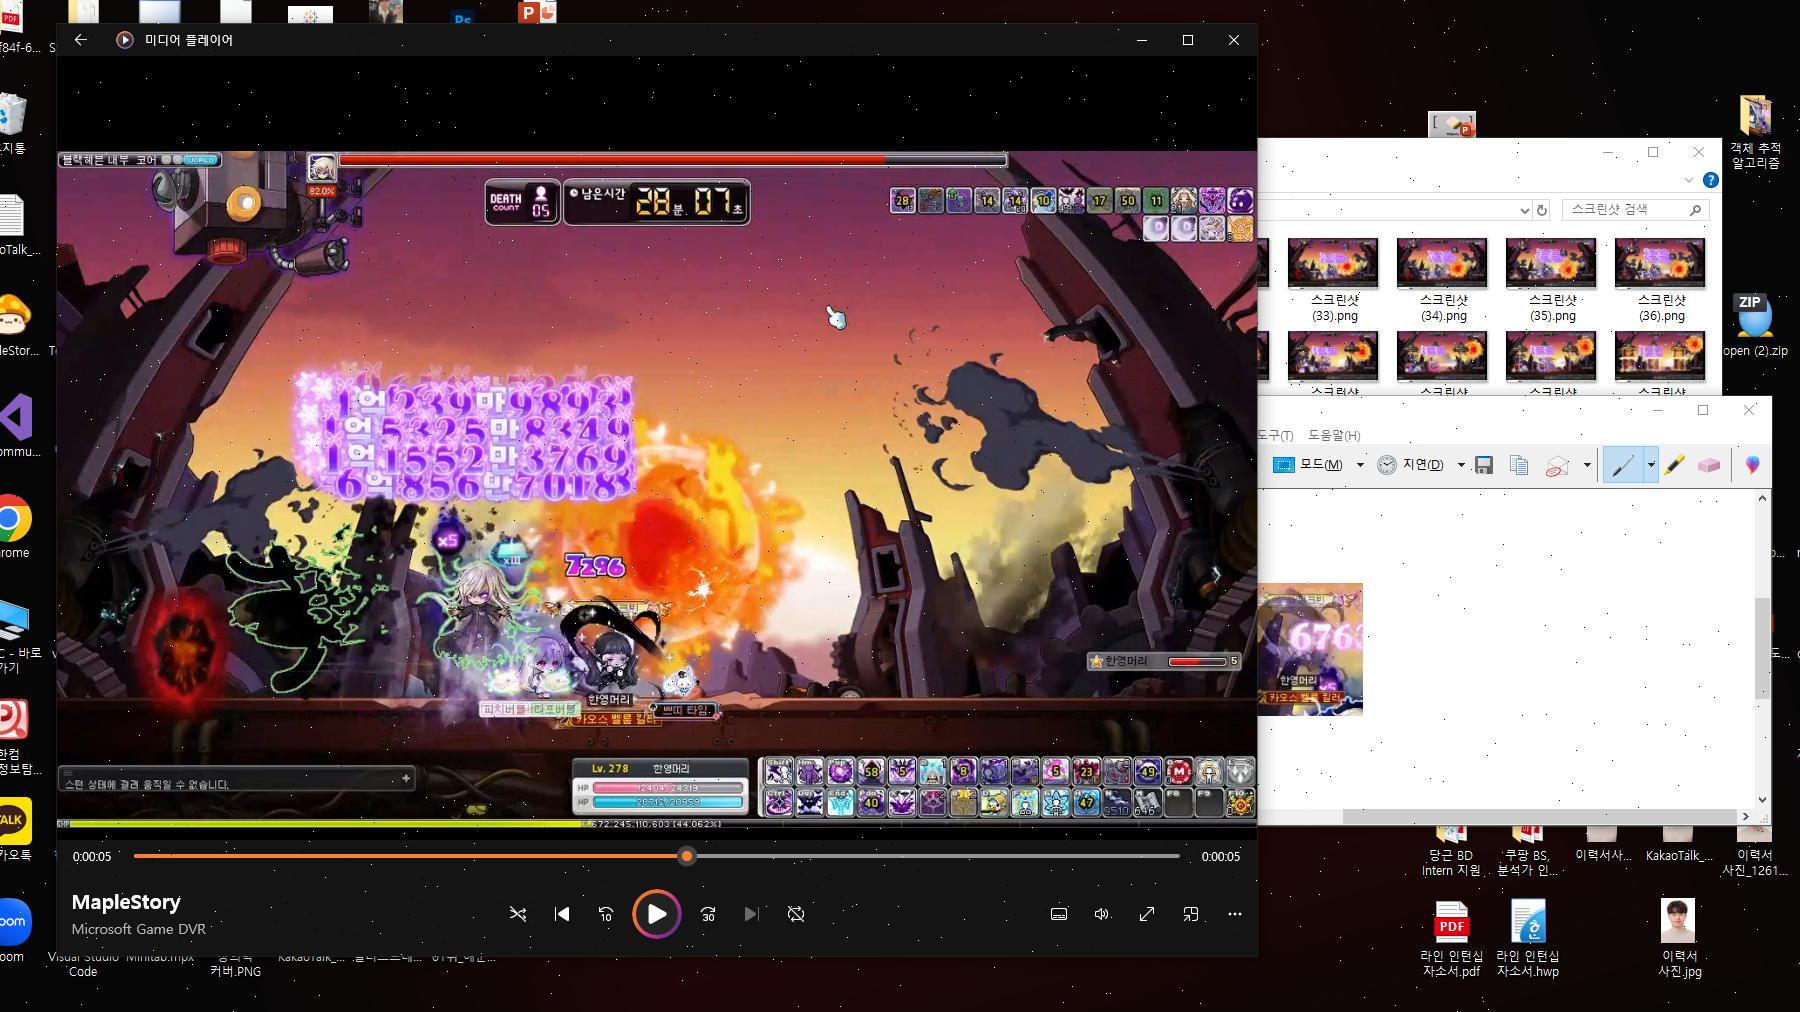The height and width of the screenshot is (1012, 1800).
Task: Open the 객체 추적 알고리즘 desktop folder
Action: pyautogui.click(x=1755, y=133)
